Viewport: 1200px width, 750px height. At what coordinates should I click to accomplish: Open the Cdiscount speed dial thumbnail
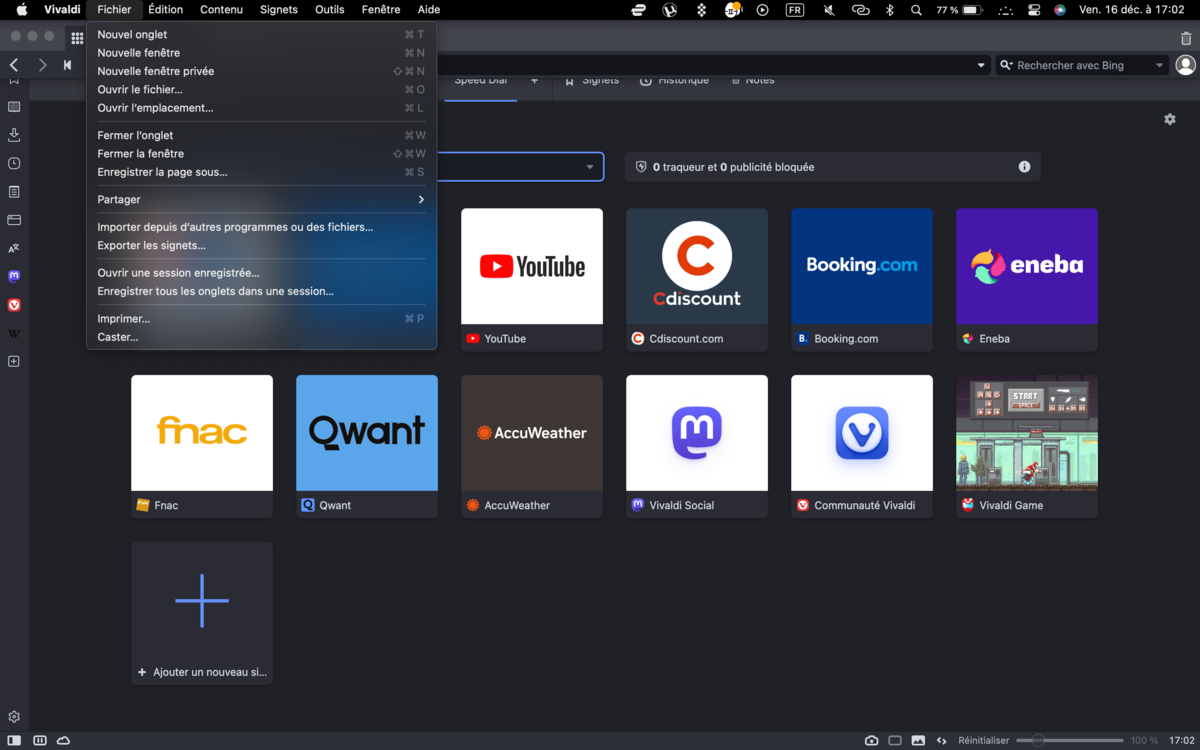pos(697,266)
